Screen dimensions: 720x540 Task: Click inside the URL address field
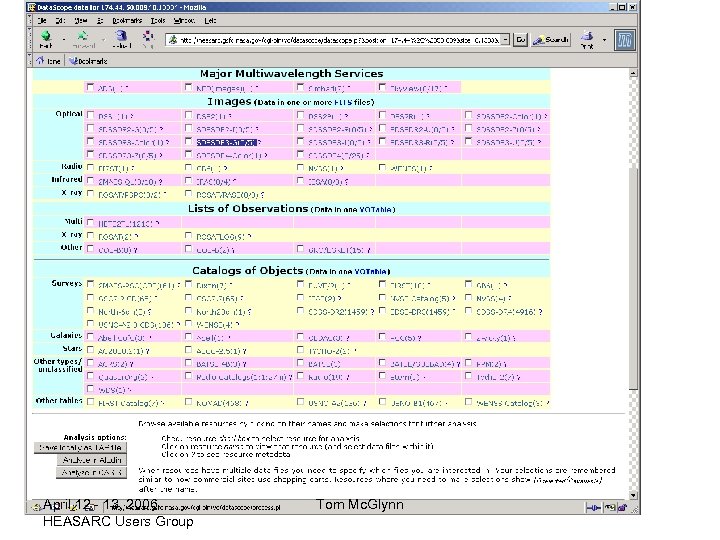(335, 40)
